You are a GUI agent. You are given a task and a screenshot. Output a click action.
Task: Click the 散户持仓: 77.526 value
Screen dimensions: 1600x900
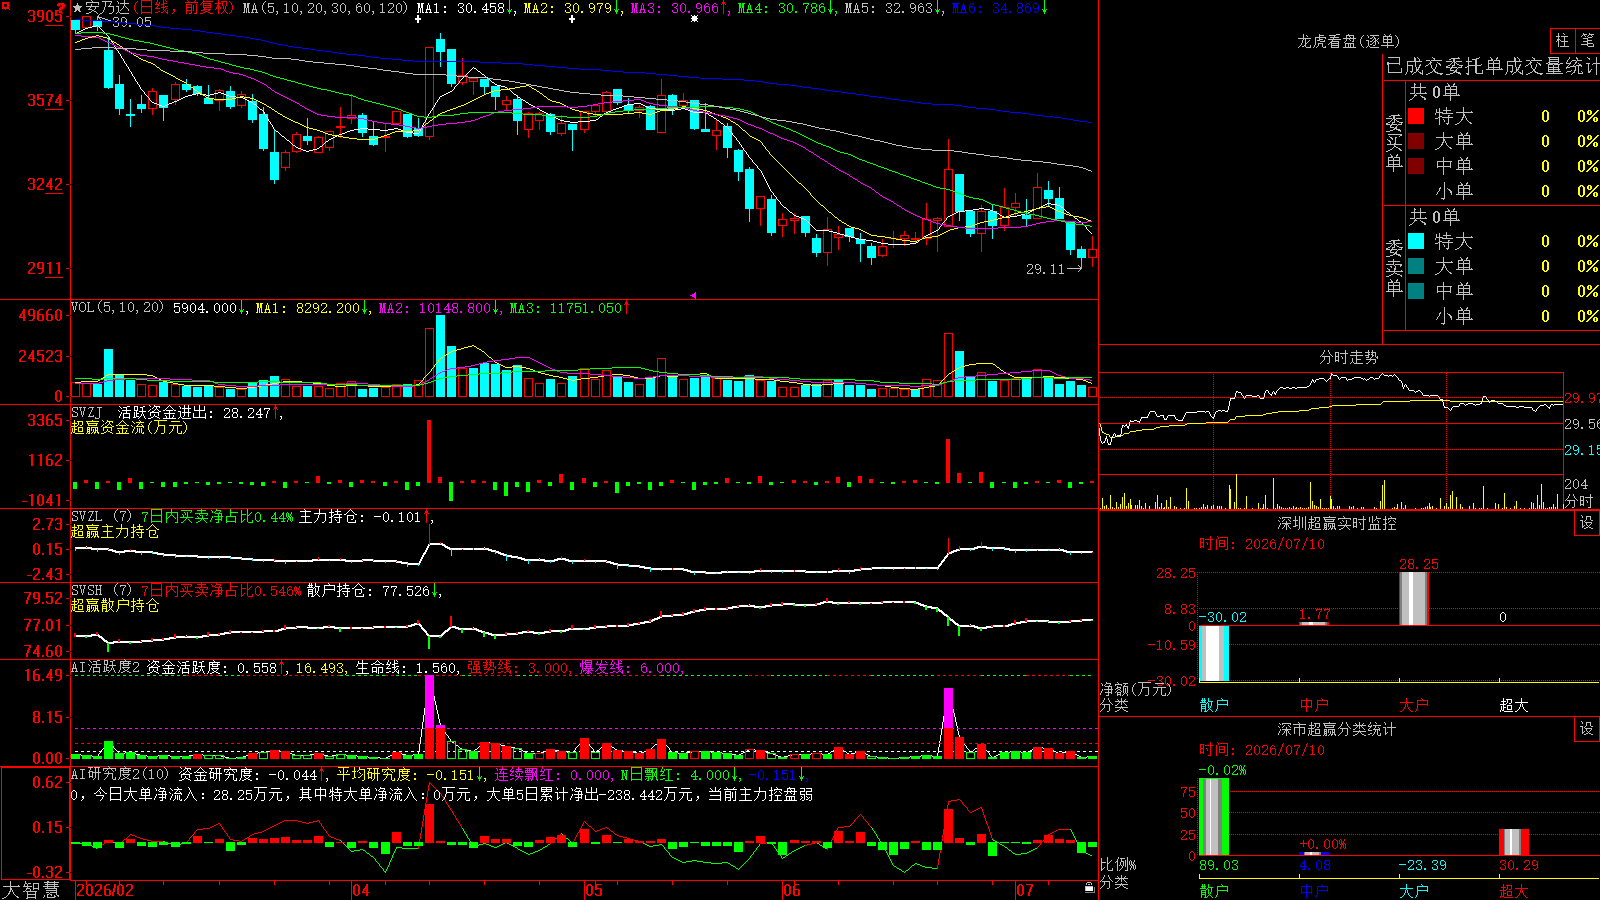coord(368,590)
